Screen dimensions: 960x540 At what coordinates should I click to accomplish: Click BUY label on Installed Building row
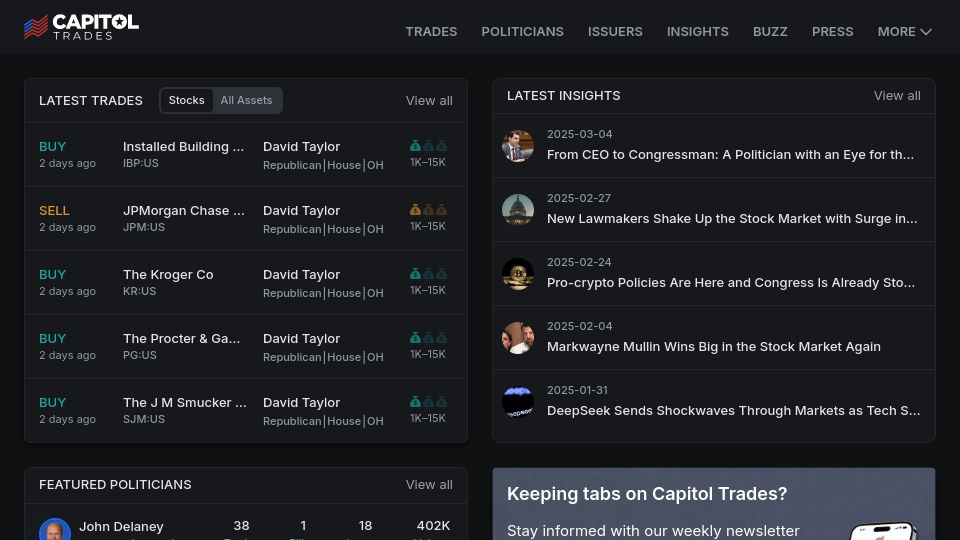52,146
